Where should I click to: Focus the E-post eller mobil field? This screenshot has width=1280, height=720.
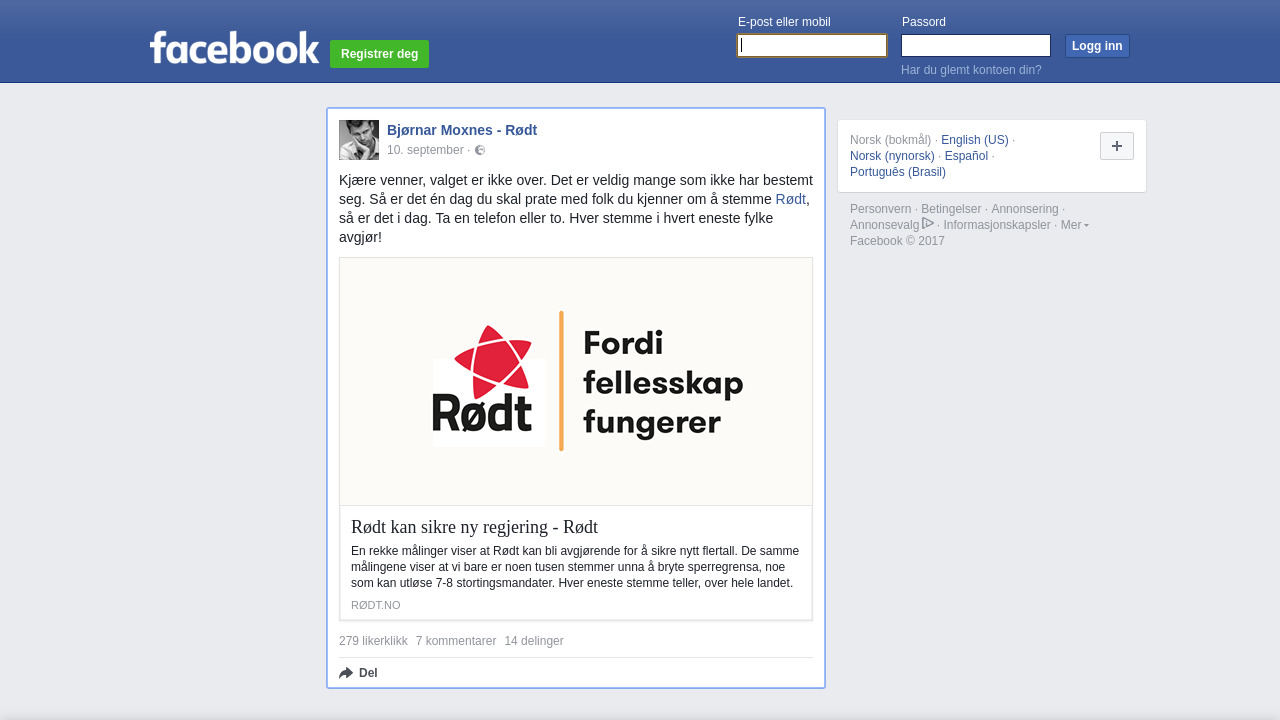coord(812,46)
